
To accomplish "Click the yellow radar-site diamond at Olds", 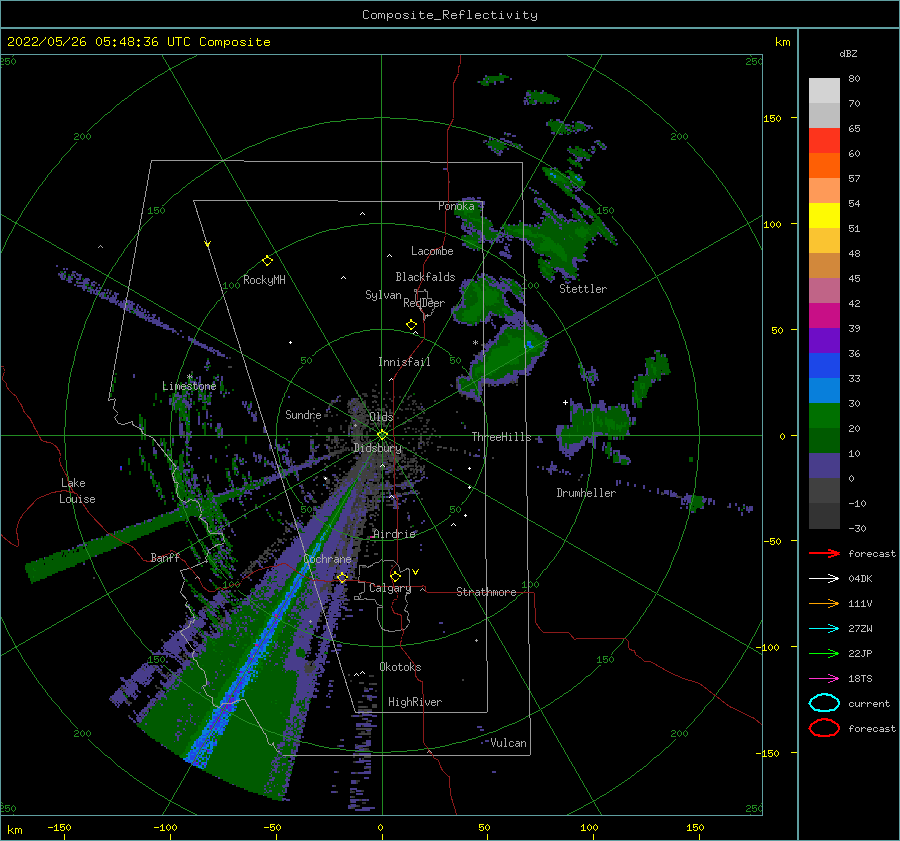I will click(x=382, y=435).
